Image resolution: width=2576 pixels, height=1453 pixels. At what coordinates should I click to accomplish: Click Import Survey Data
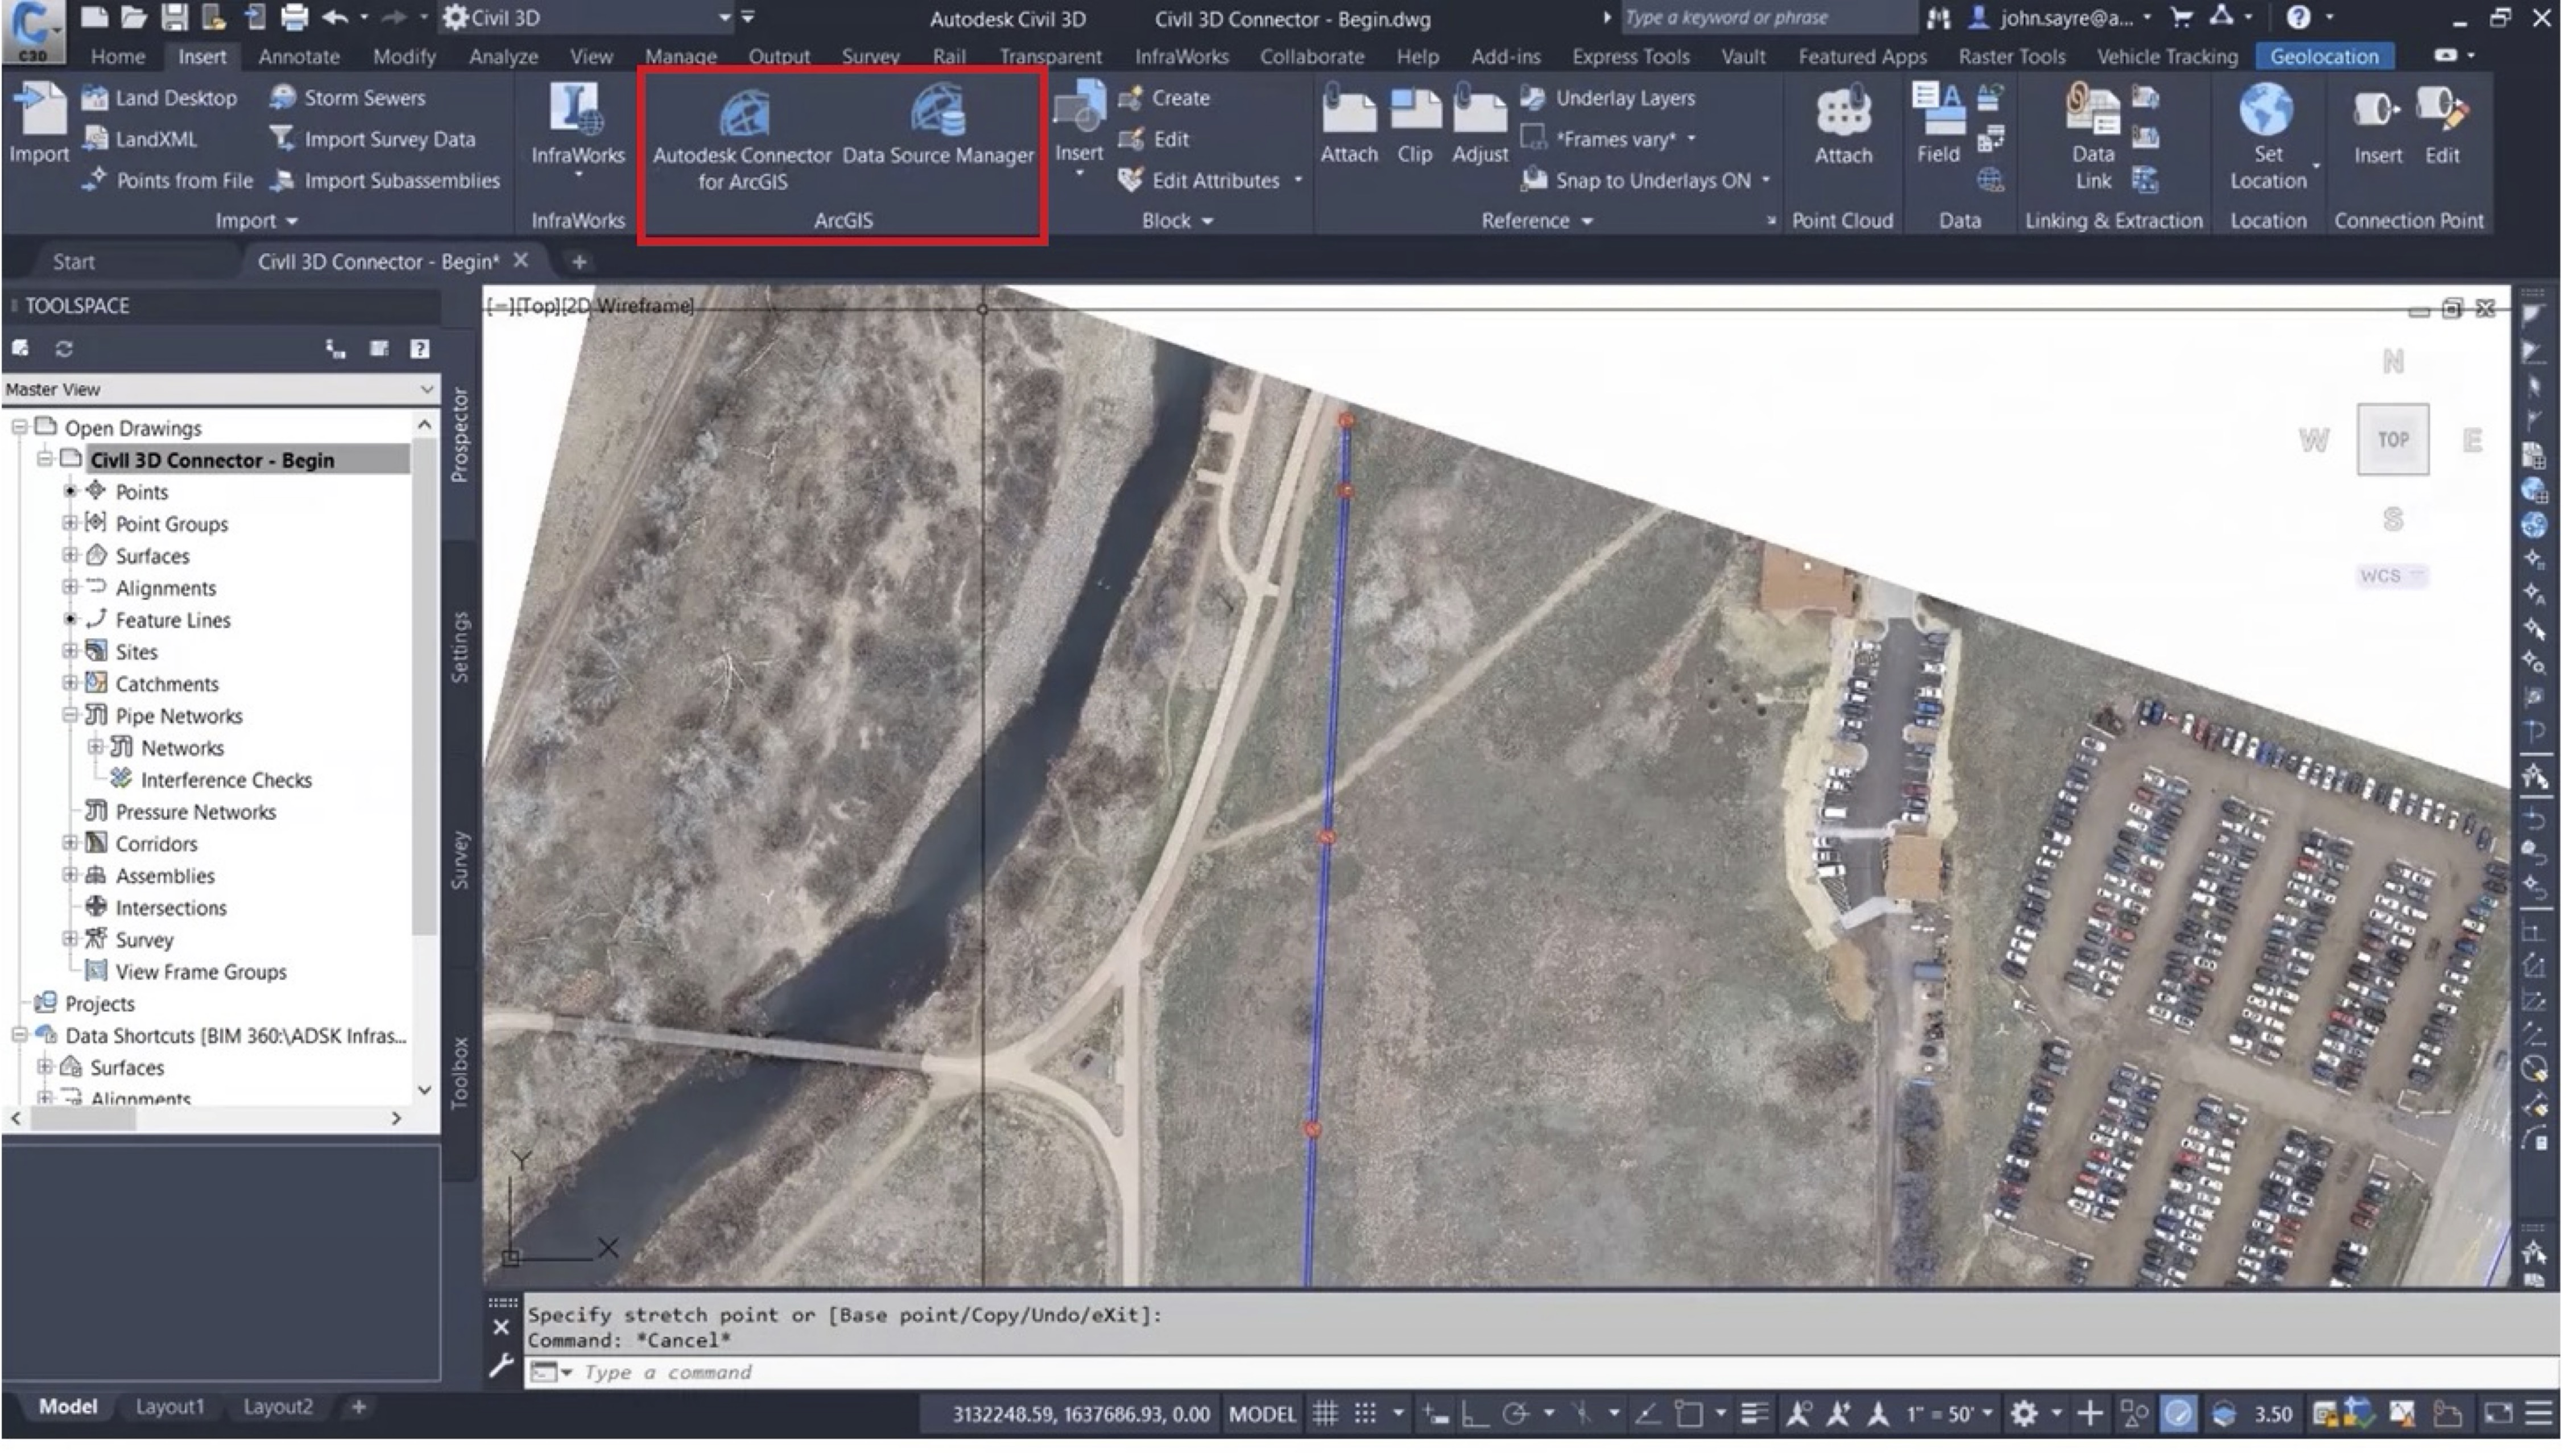(374, 139)
